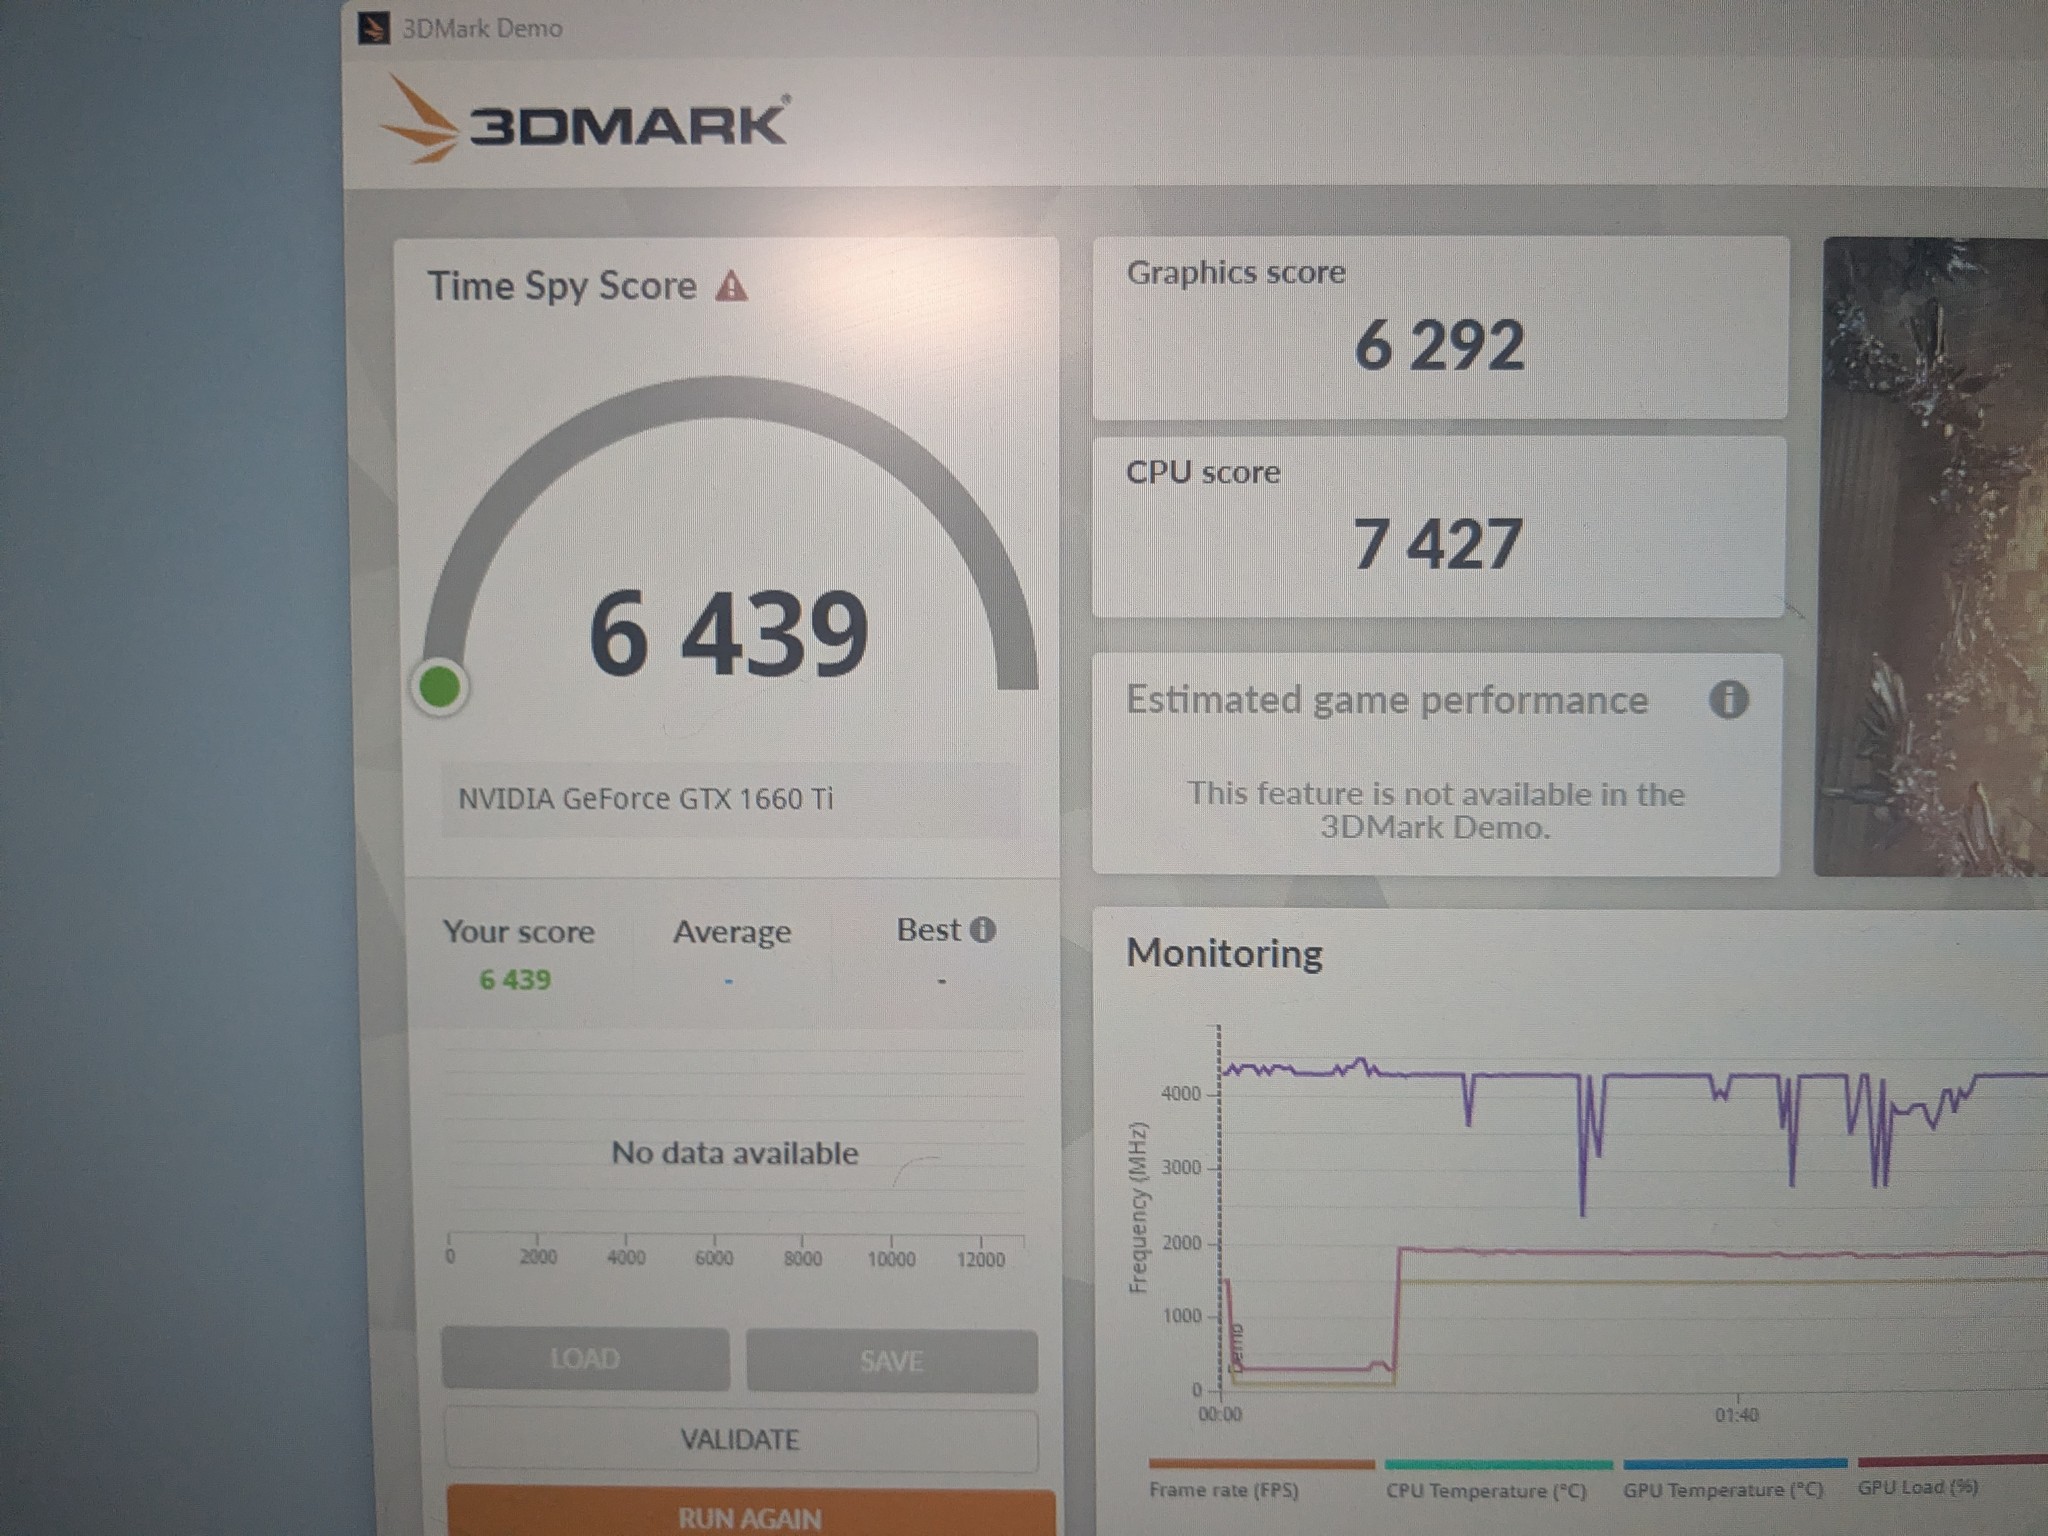Screen dimensions: 2048x1536
Task: Click the Monitoring heading
Action: (x=1224, y=953)
